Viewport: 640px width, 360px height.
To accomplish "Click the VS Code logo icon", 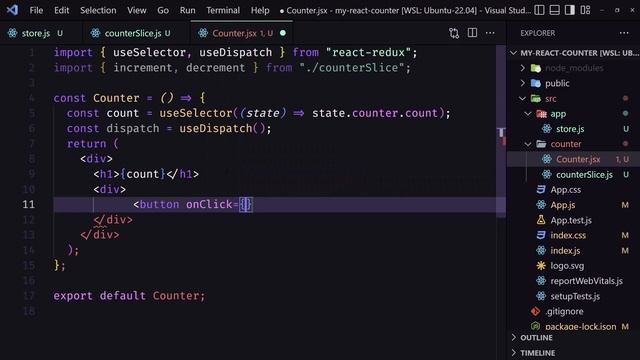I will pyautogui.click(x=12, y=10).
